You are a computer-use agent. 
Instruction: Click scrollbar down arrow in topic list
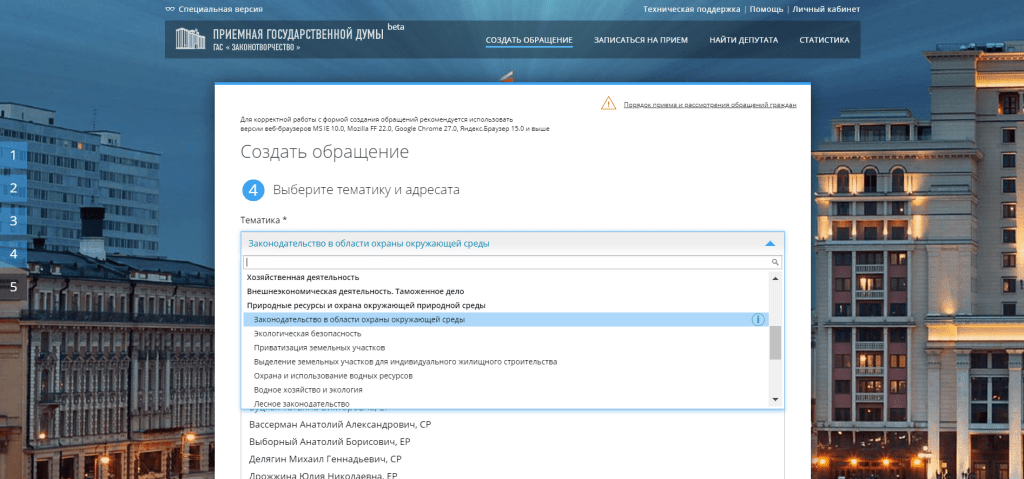pos(775,400)
